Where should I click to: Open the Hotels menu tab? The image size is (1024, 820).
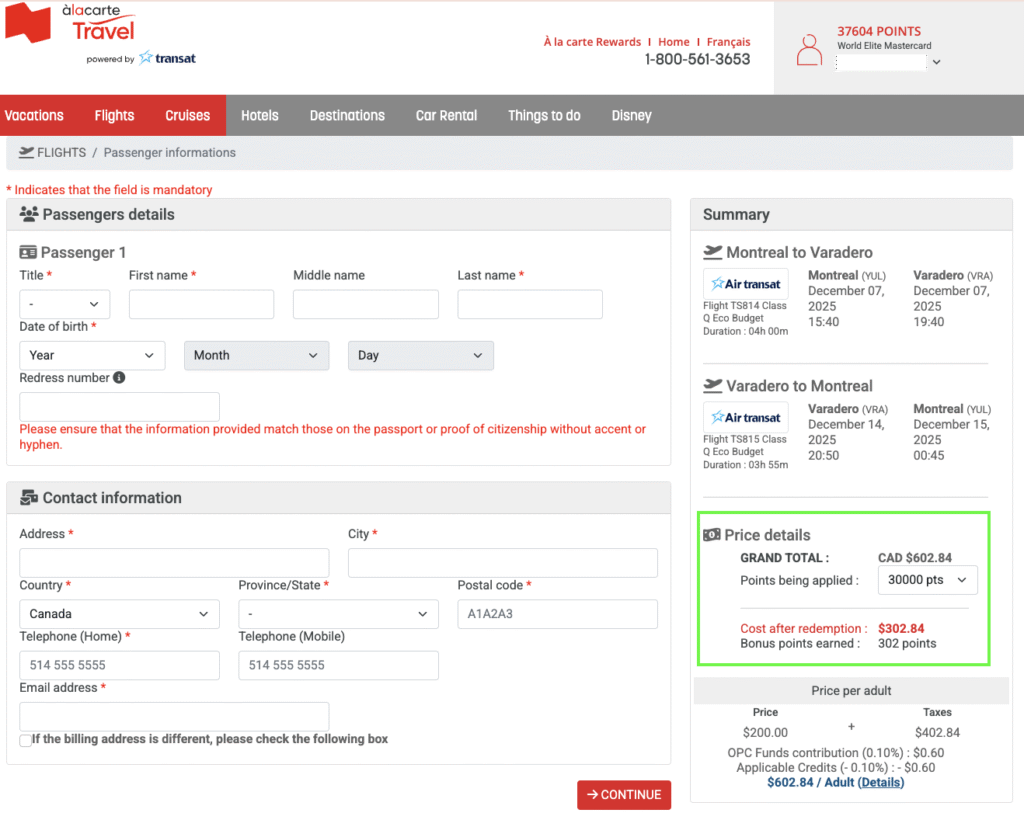coord(260,115)
